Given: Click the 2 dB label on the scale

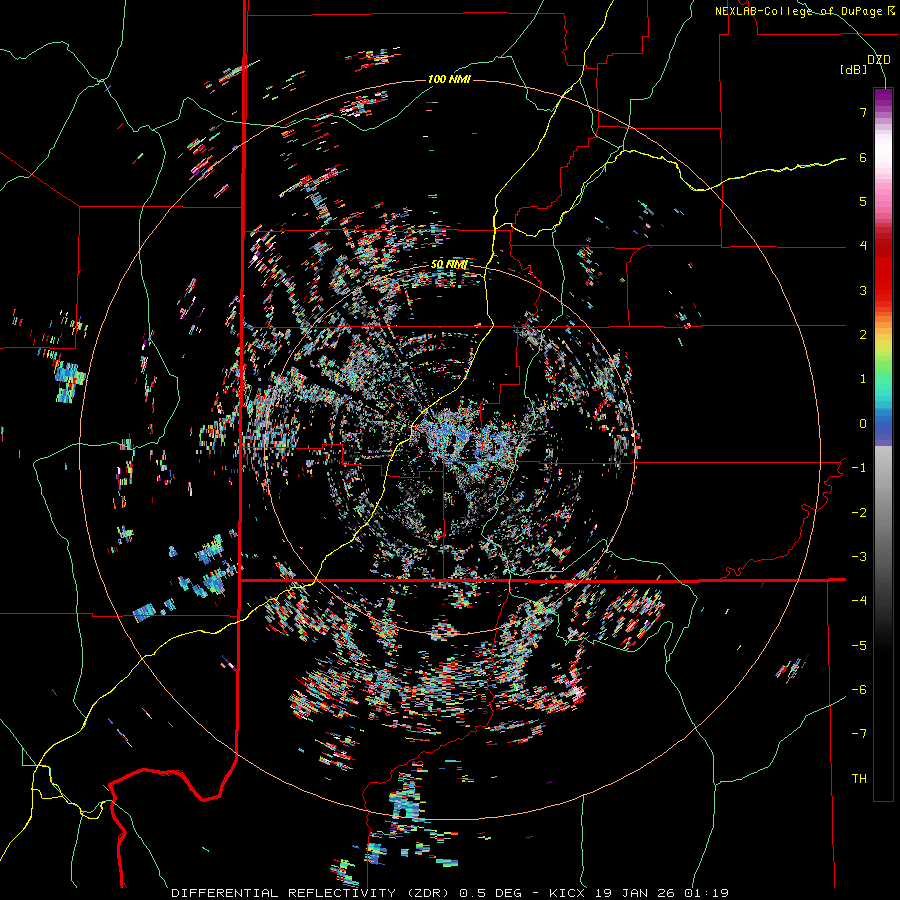Looking at the screenshot, I should (x=863, y=335).
